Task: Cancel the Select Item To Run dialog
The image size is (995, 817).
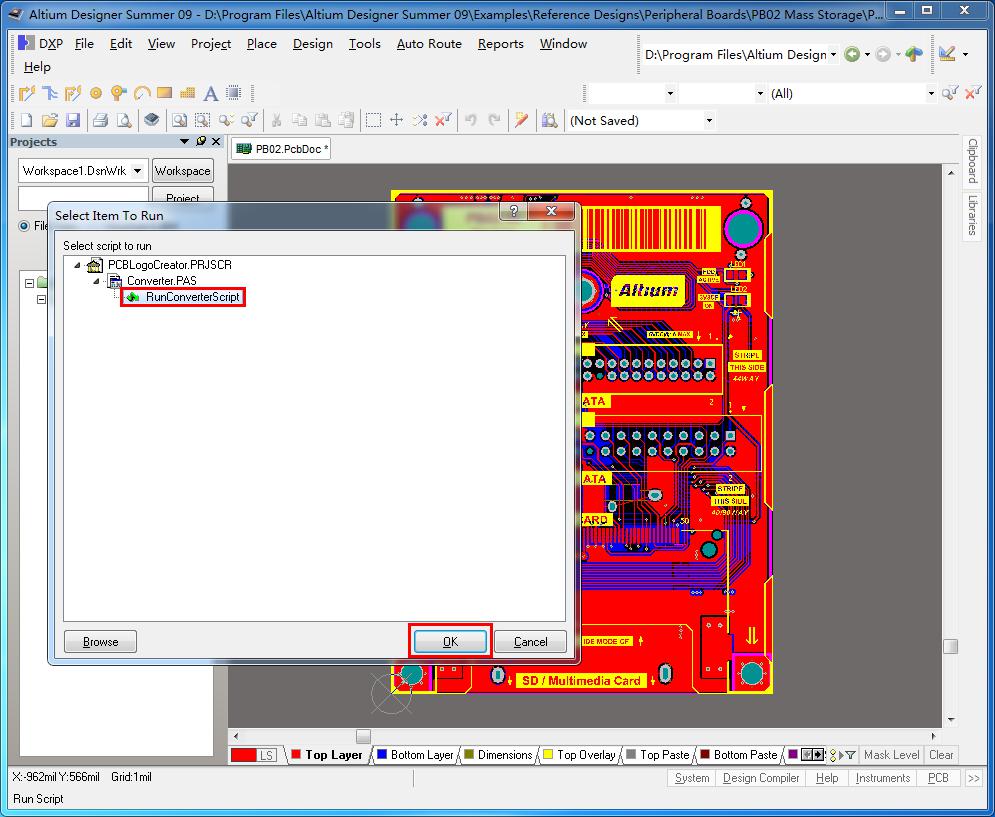Action: point(530,642)
